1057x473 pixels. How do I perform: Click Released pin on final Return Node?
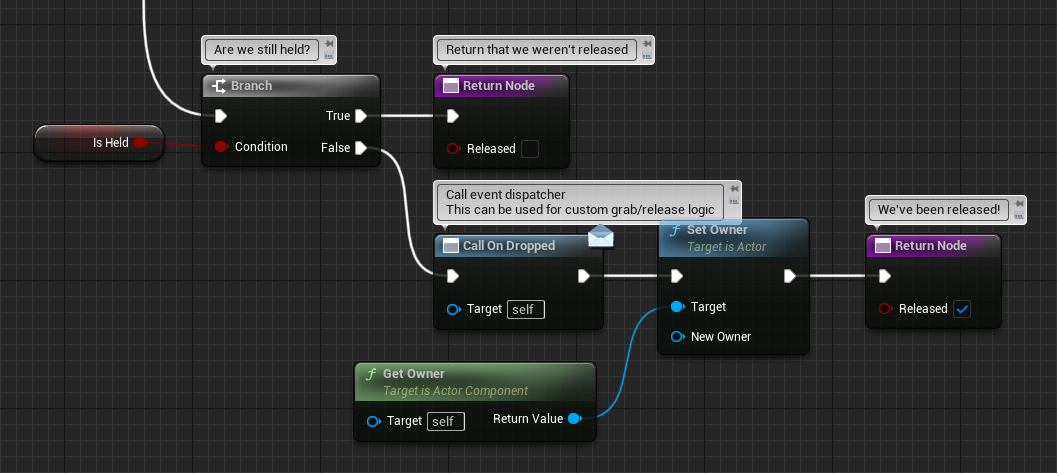point(886,308)
